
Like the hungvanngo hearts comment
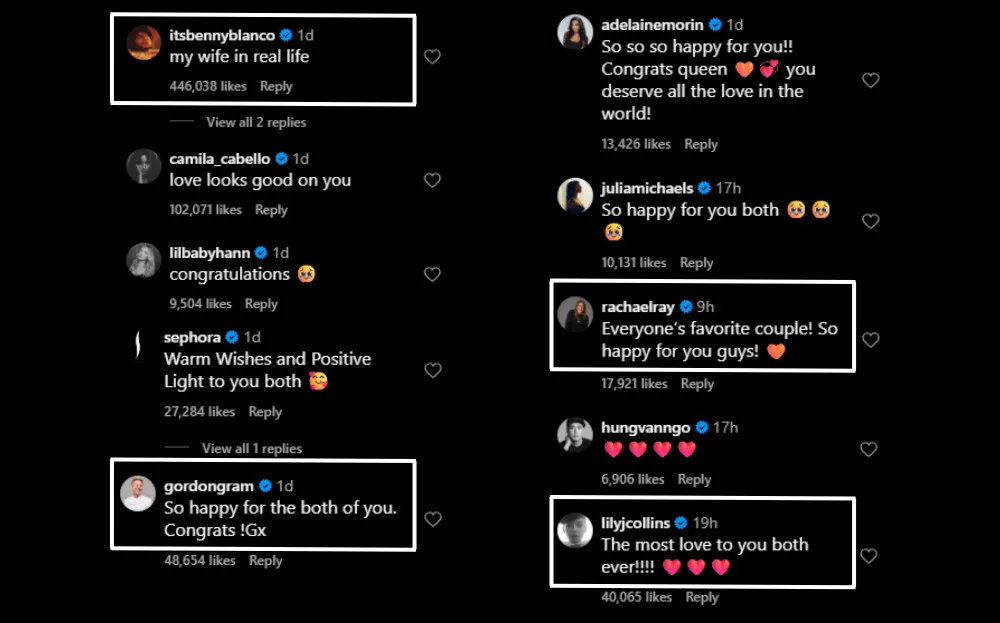(x=868, y=449)
